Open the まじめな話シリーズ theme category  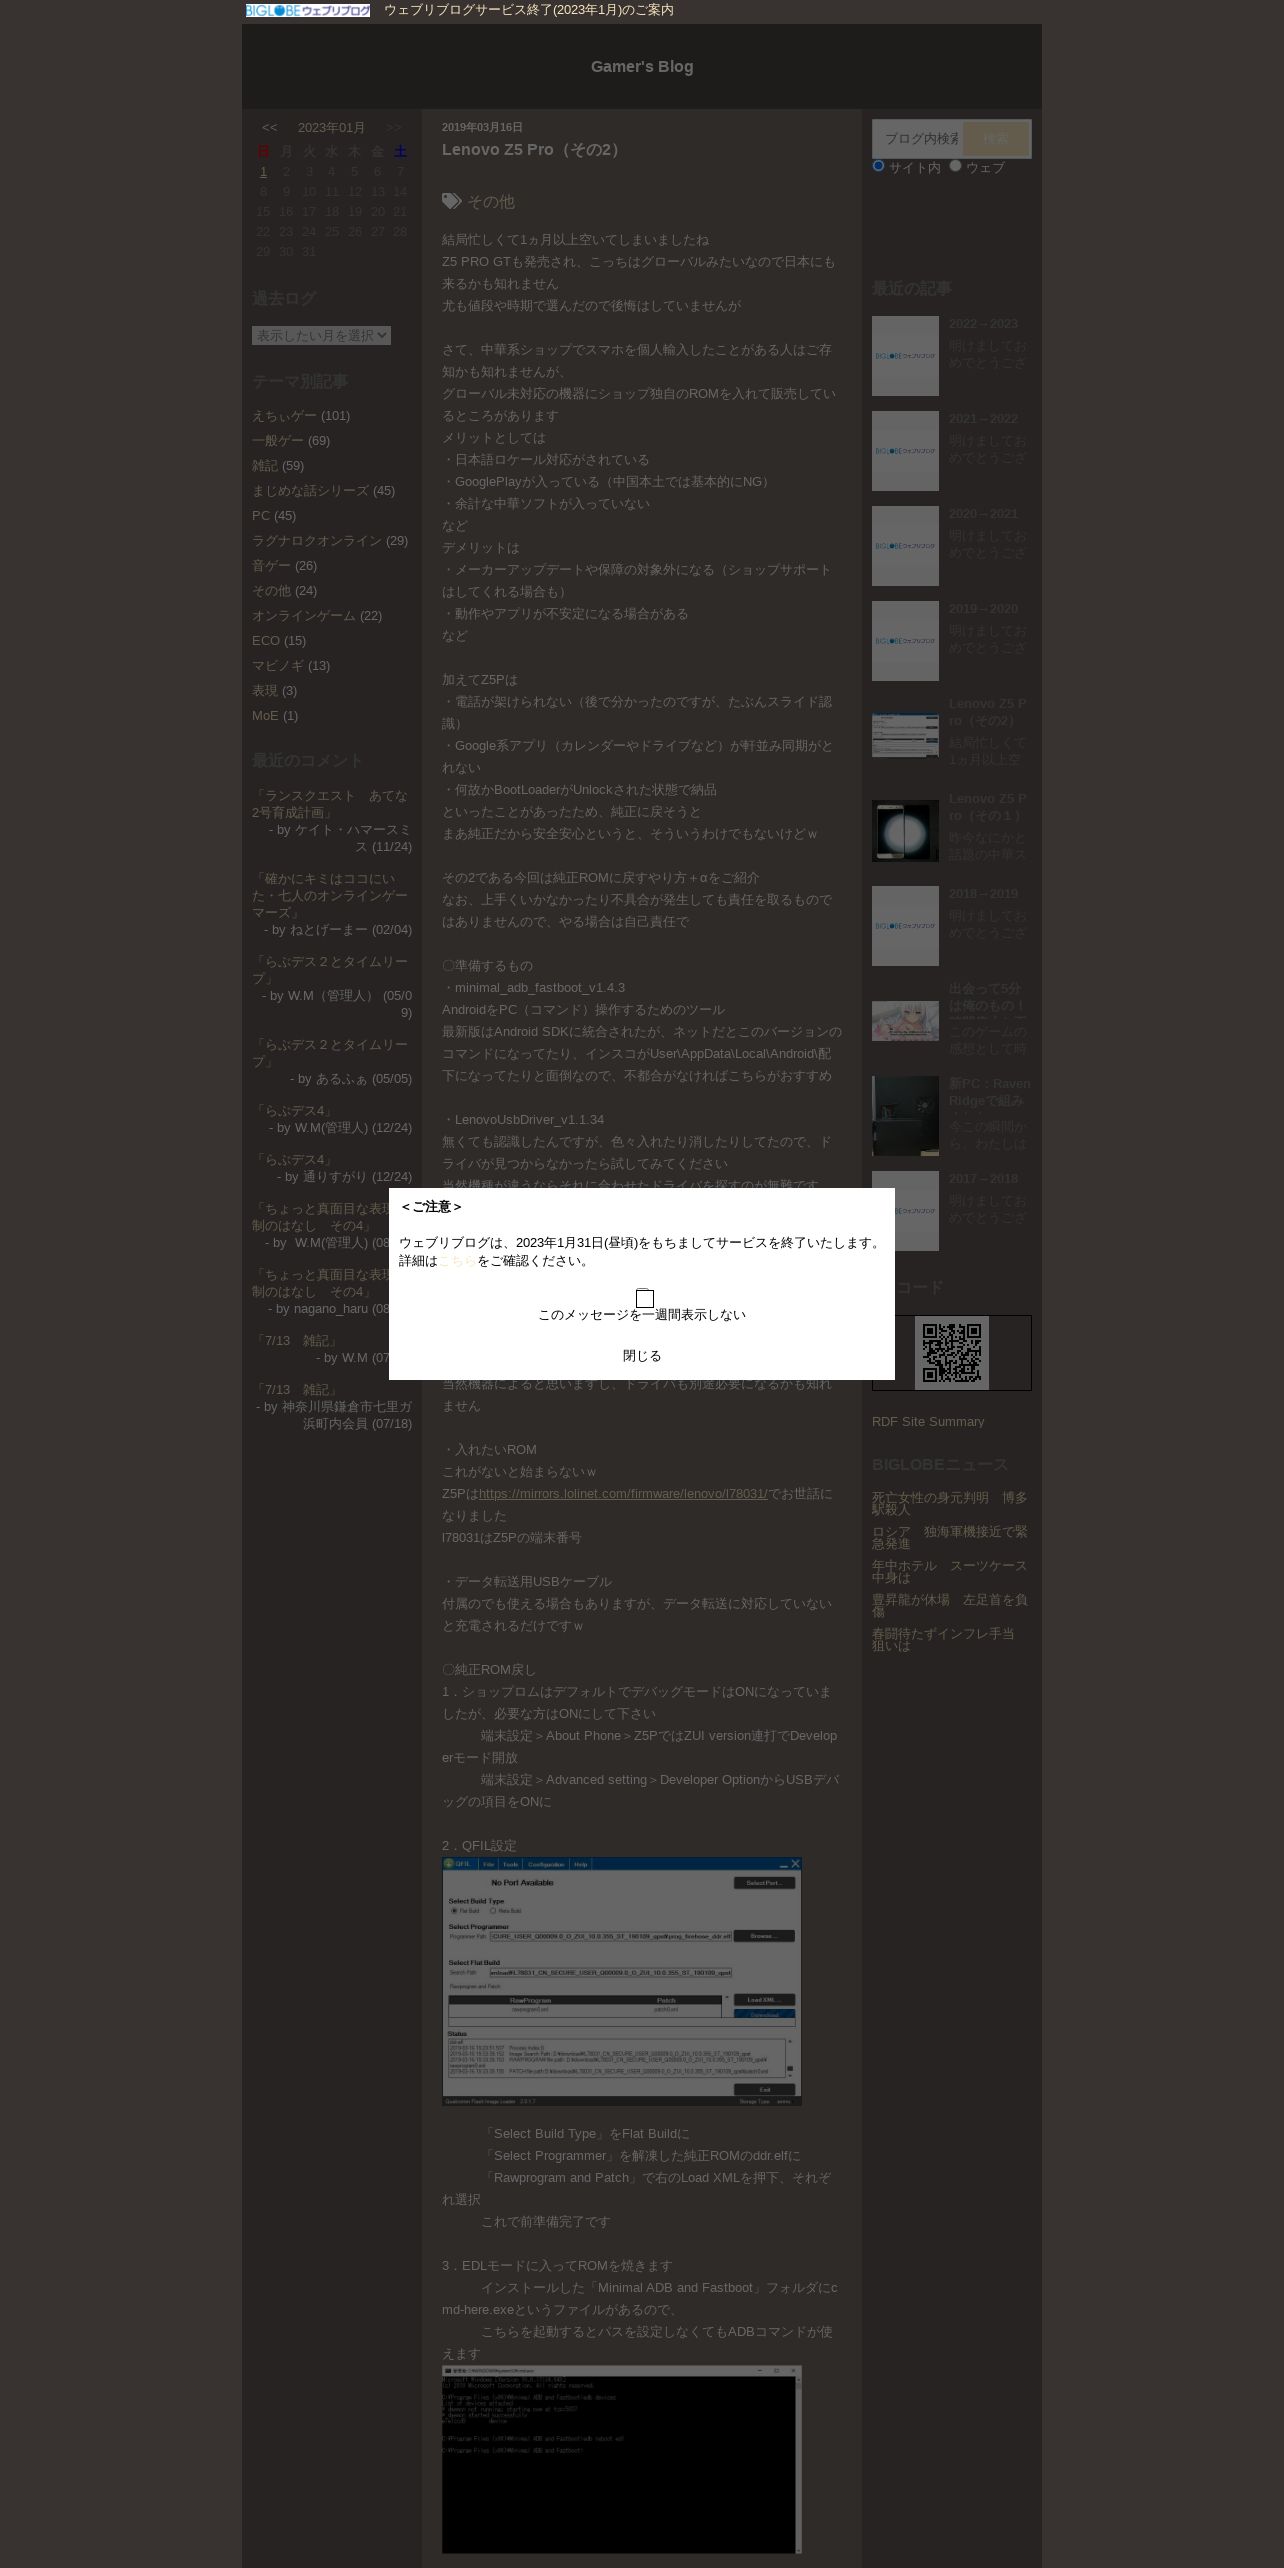click(x=310, y=491)
